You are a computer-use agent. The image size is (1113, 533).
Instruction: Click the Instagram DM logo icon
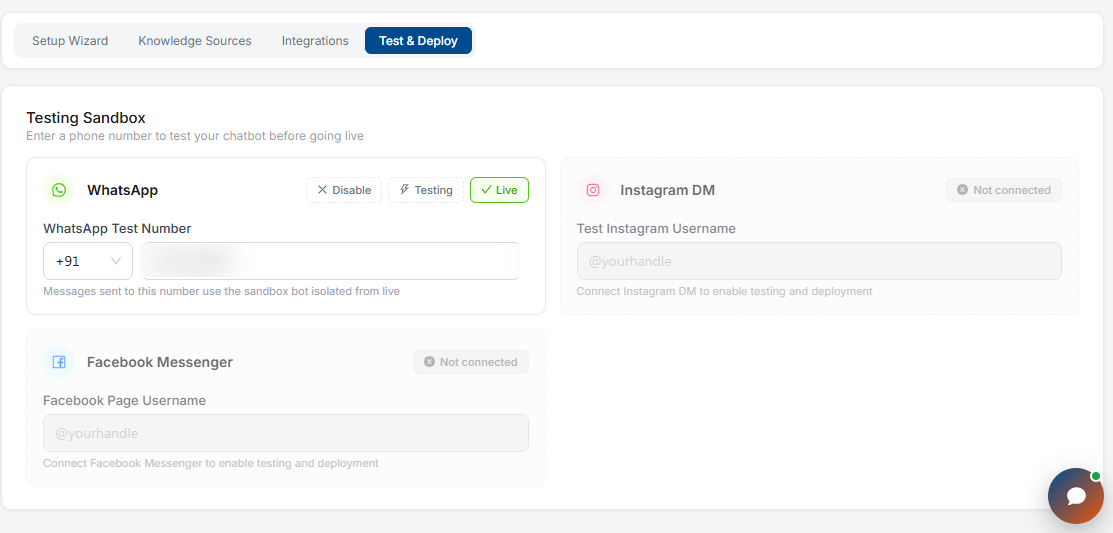tap(593, 190)
